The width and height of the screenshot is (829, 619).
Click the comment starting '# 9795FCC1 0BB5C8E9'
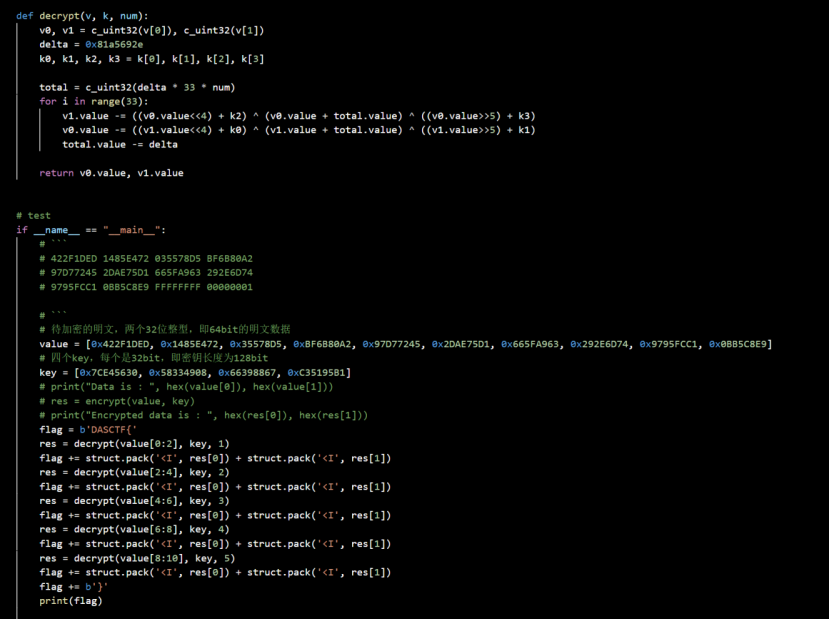click(x=146, y=287)
